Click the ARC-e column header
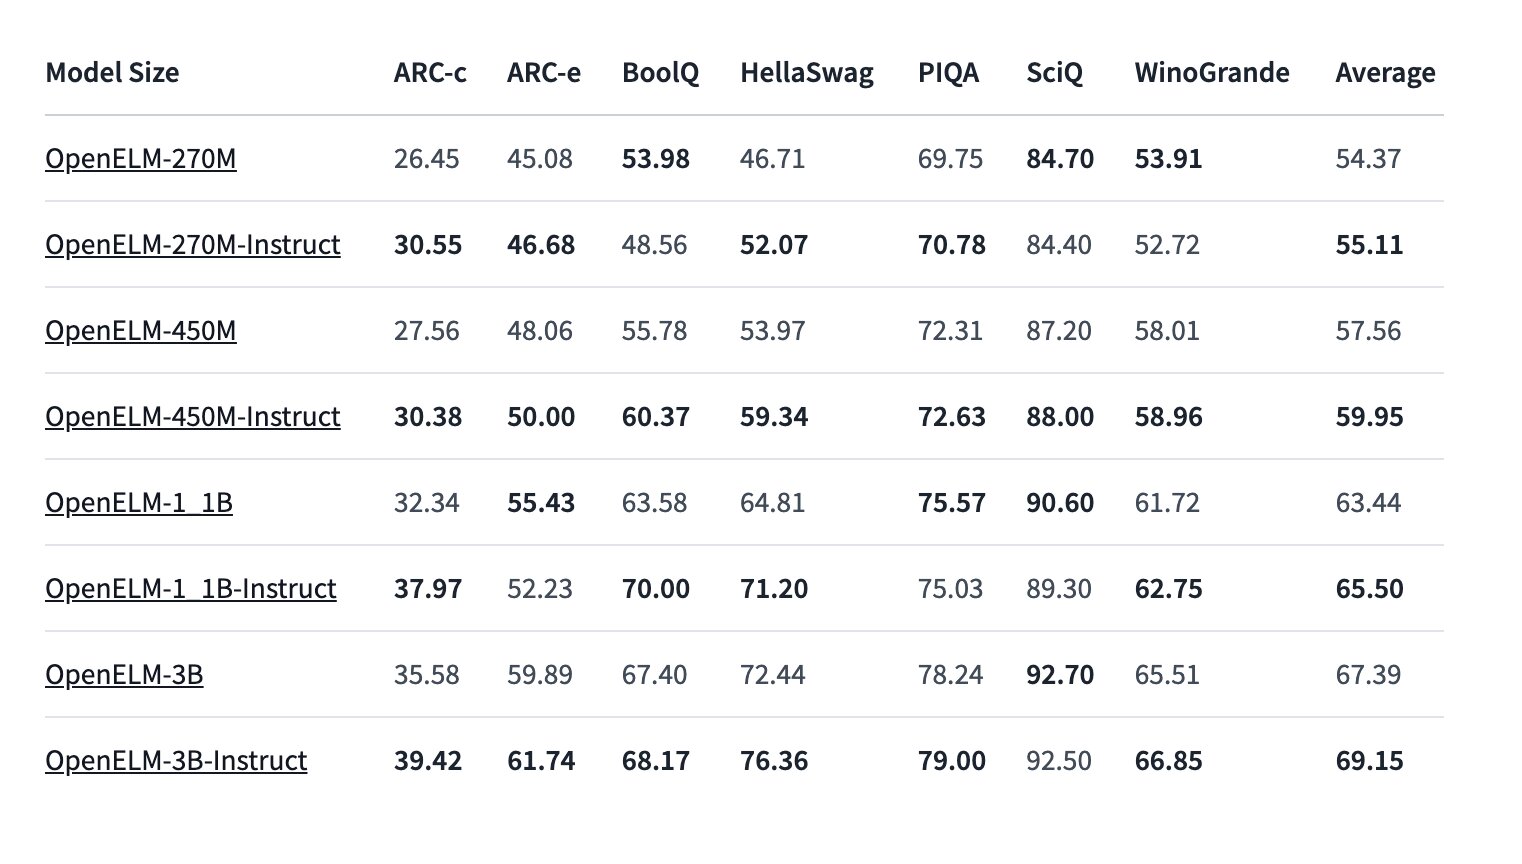Screen dimensions: 1522x864 (x=544, y=73)
